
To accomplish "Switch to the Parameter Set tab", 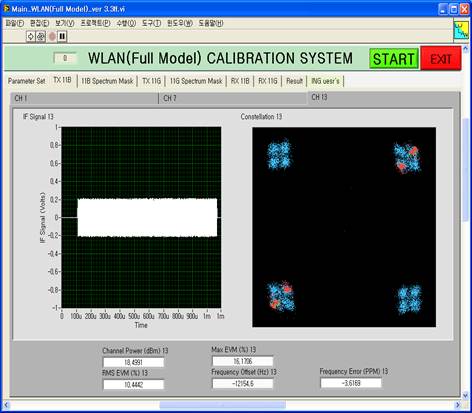I will (x=27, y=81).
